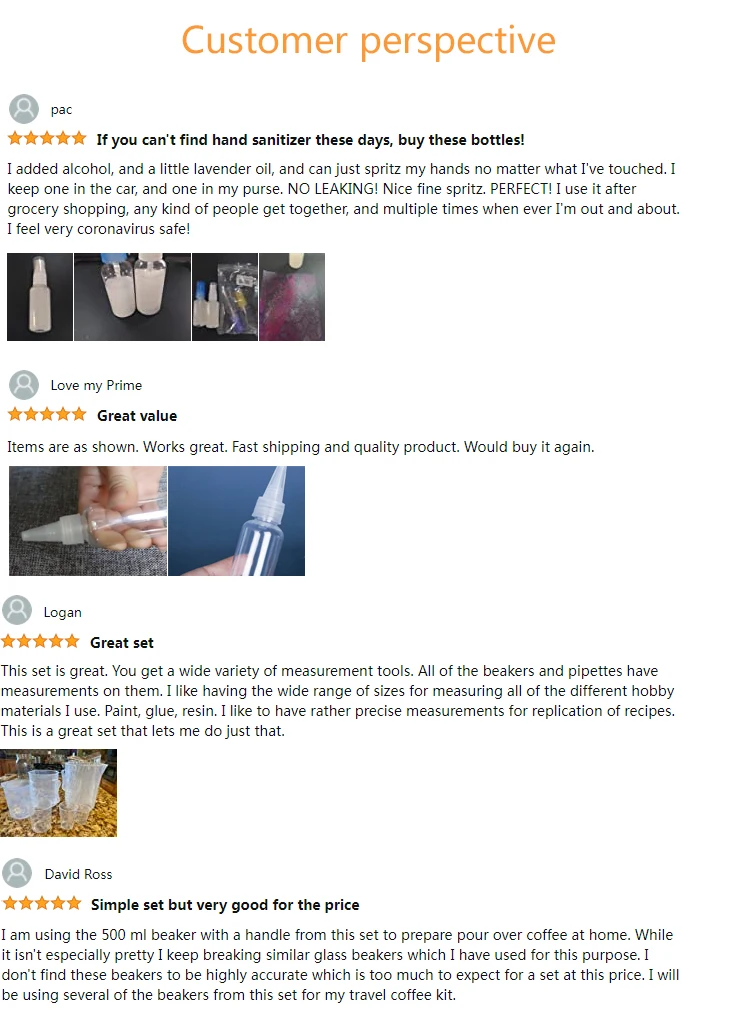This screenshot has width=750, height=1011.
Task: Open pac's pink glitter photo
Action: tap(292, 297)
